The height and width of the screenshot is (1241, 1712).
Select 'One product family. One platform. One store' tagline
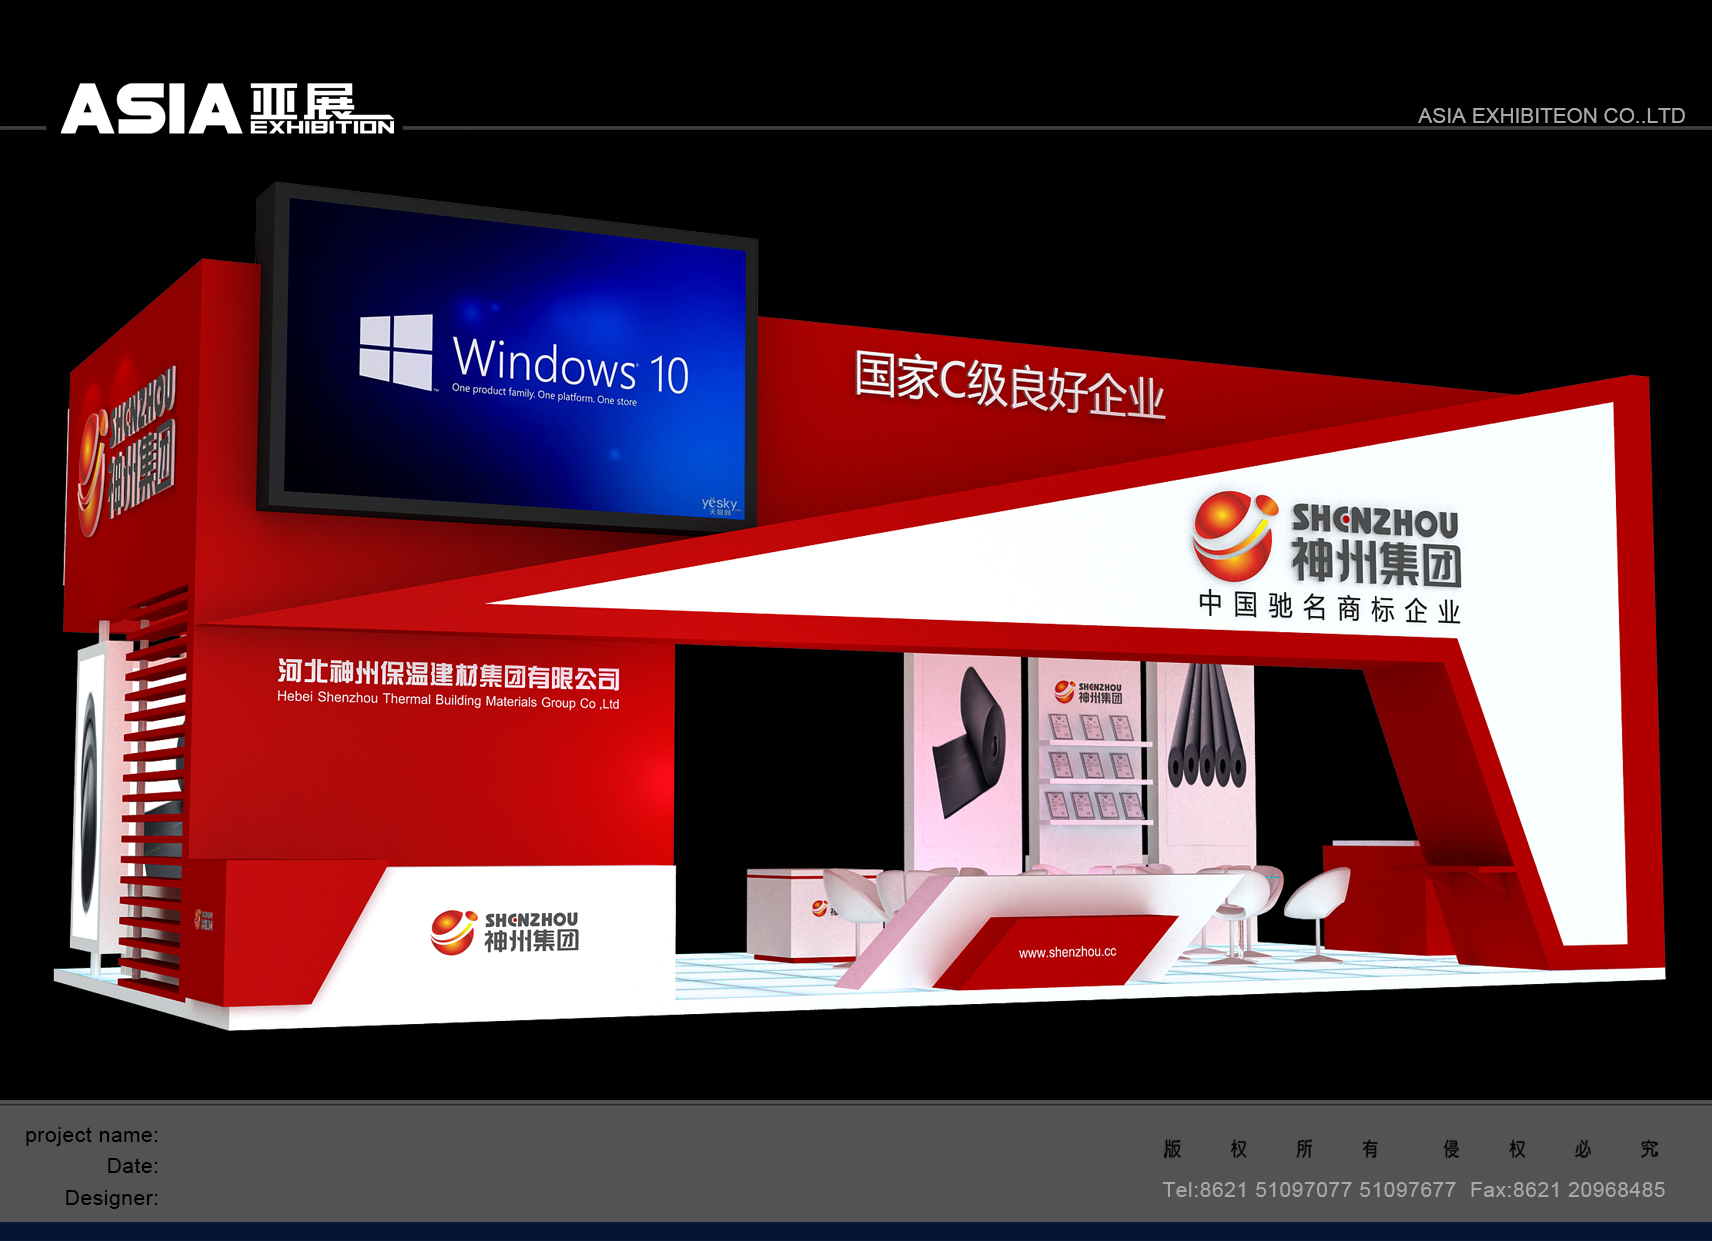pyautogui.click(x=544, y=395)
